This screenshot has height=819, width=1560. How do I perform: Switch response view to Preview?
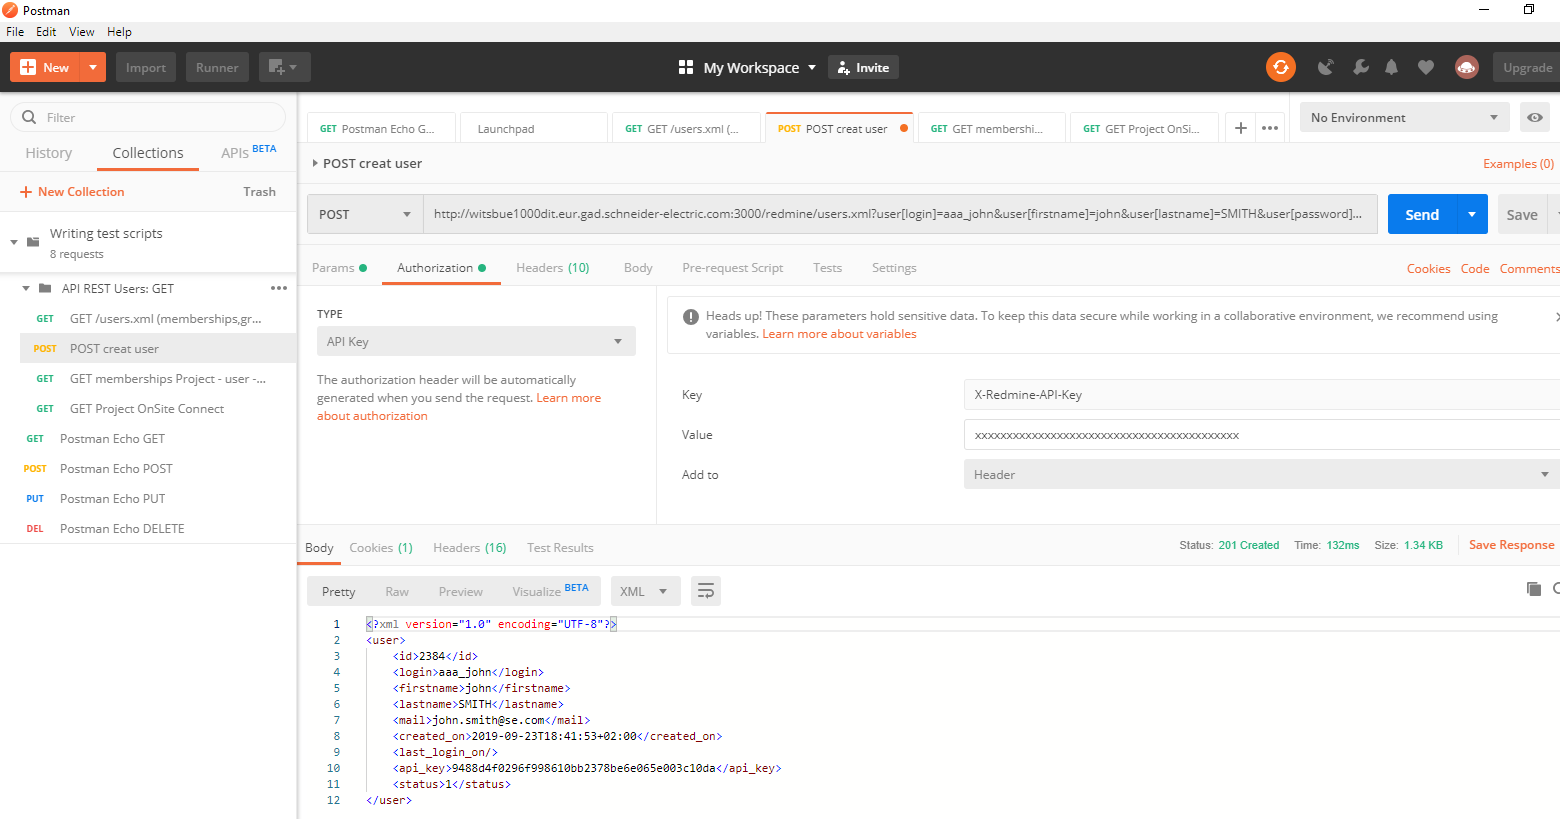click(x=461, y=591)
